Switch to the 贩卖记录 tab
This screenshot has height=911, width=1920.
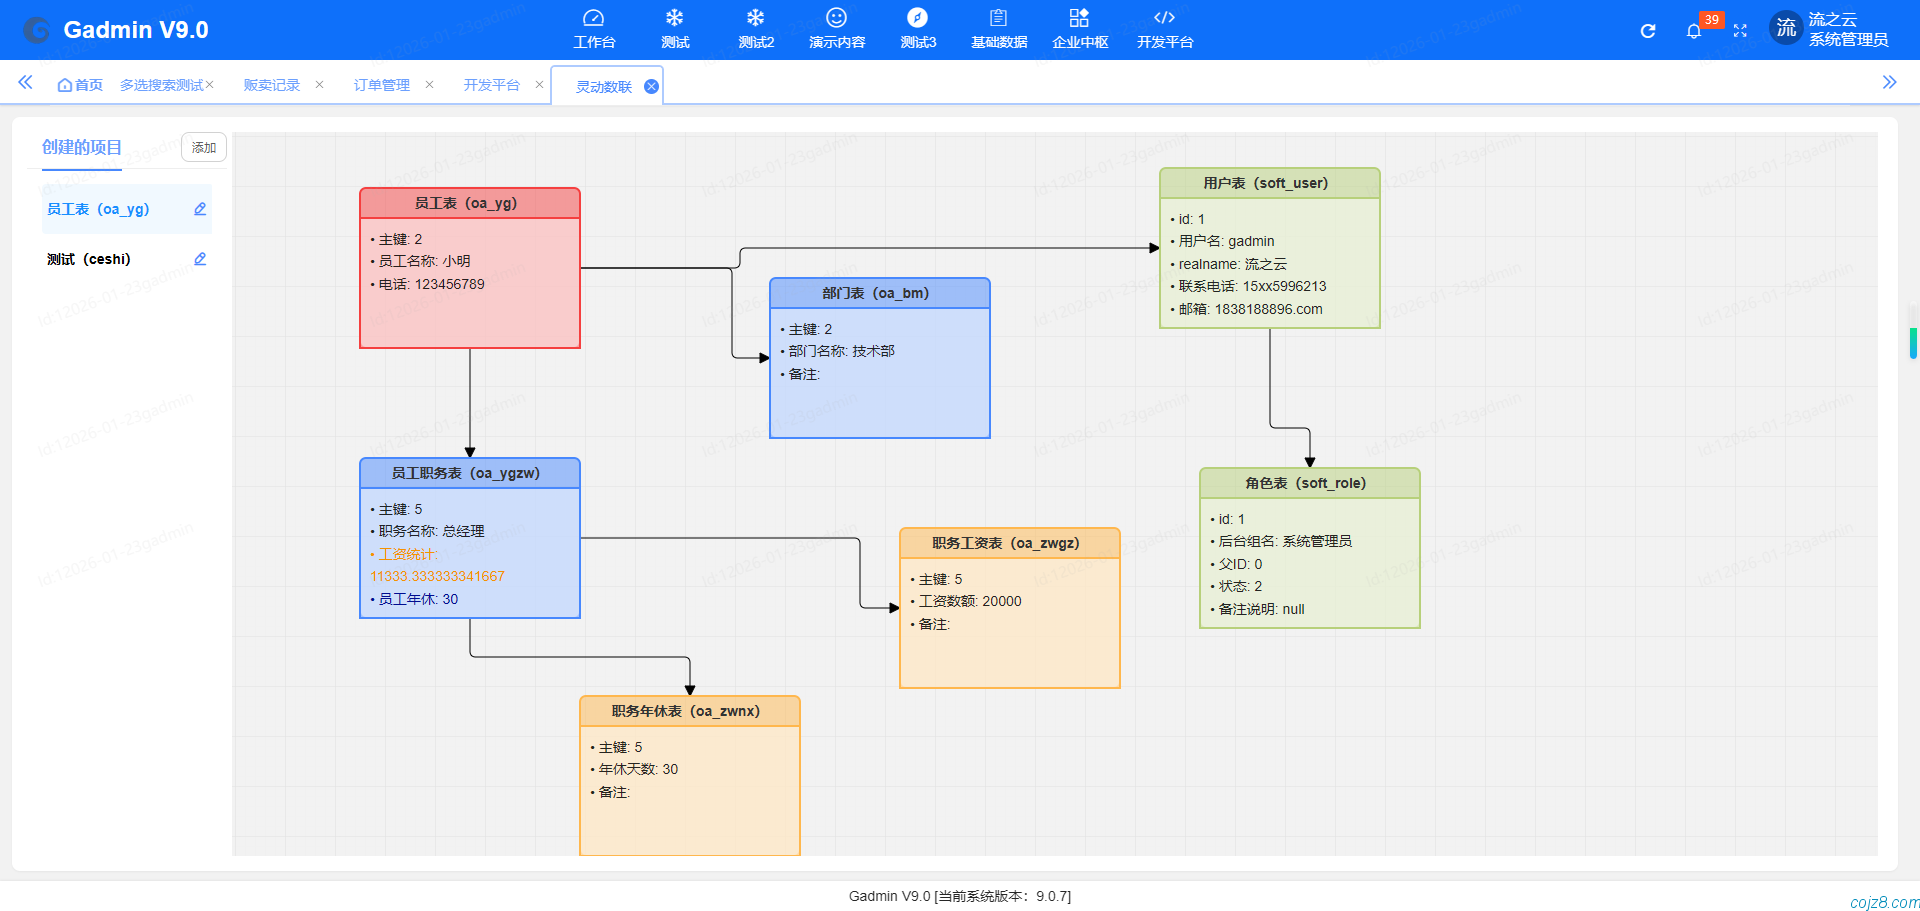coord(270,85)
